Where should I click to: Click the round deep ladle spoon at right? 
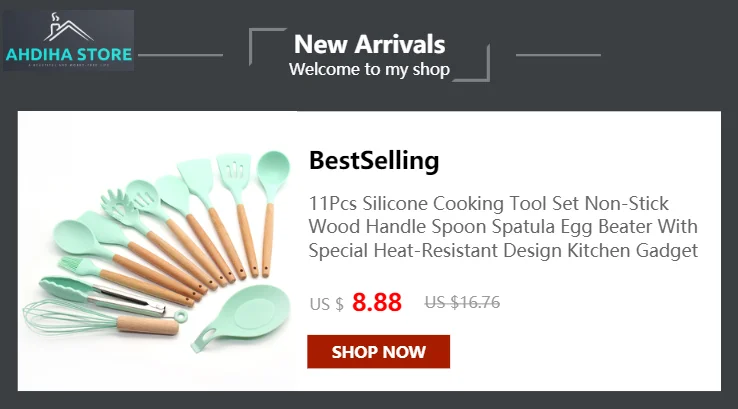pos(271,212)
